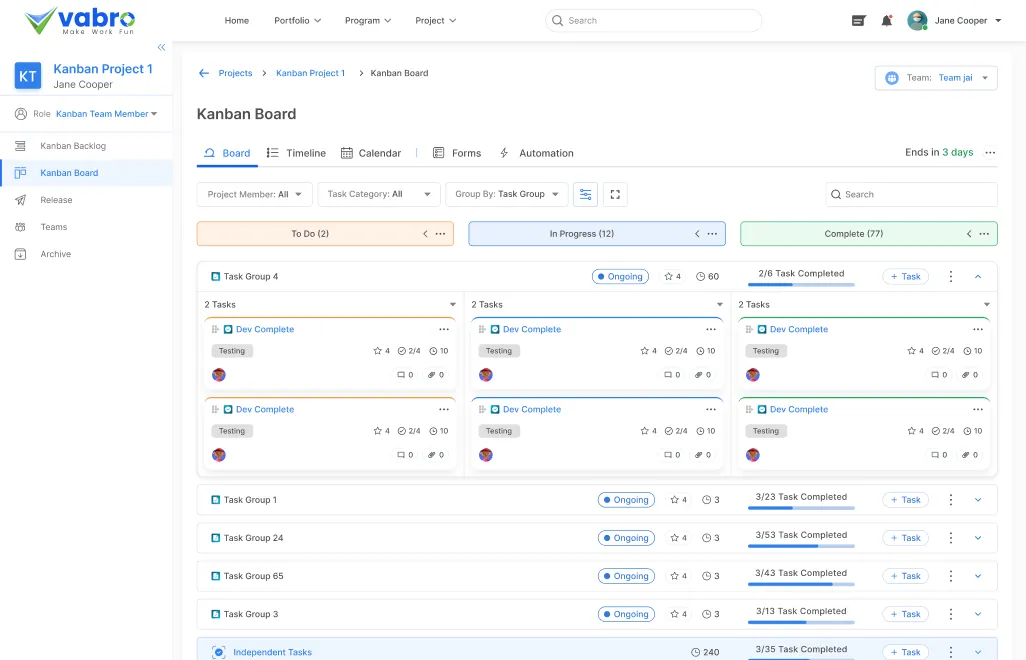Click the back arrow beside Projects breadcrumb
The image size is (1026, 660).
pyautogui.click(x=203, y=72)
